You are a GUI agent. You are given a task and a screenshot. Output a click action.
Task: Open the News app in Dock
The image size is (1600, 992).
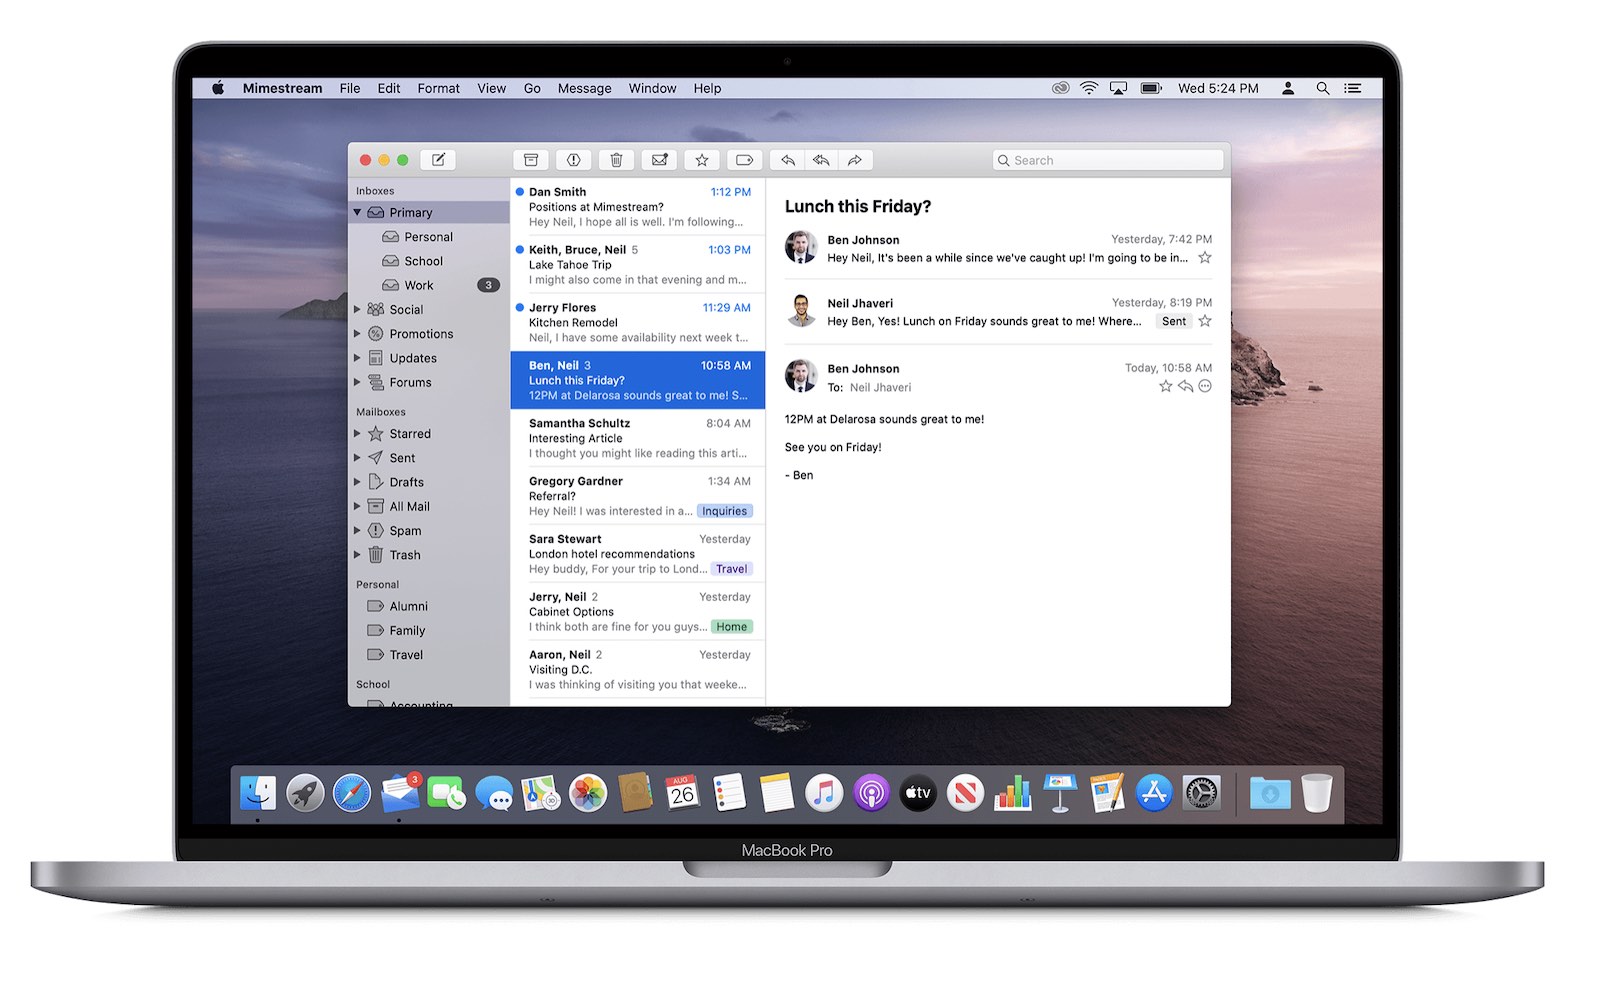(x=965, y=794)
